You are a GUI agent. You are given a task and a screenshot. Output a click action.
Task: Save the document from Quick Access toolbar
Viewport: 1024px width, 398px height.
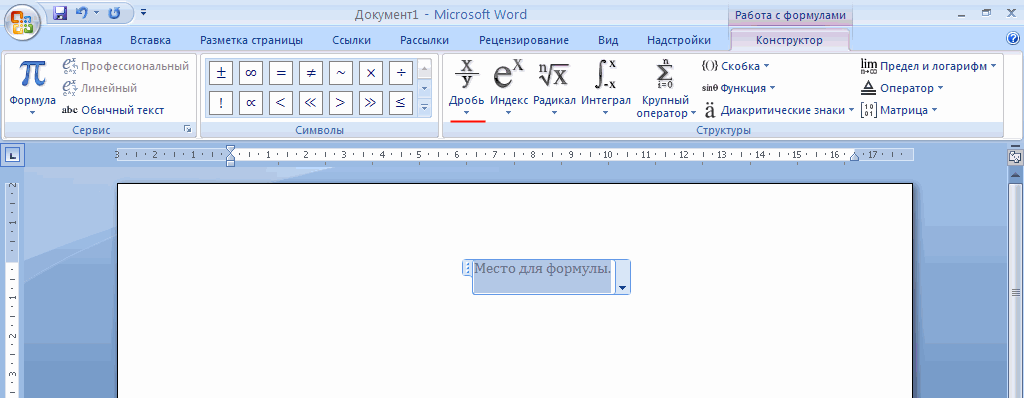(x=59, y=13)
